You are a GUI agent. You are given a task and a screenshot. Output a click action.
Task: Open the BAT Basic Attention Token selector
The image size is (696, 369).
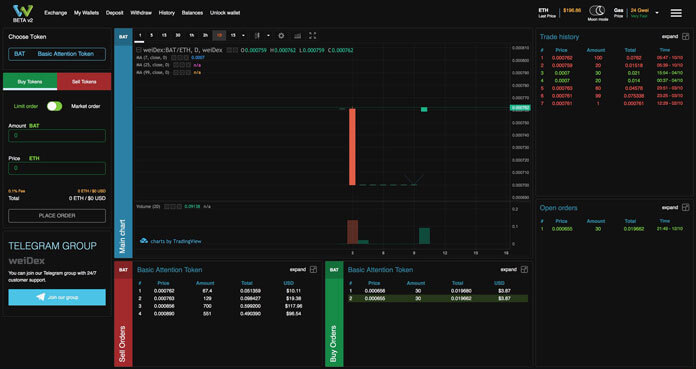pos(57,54)
